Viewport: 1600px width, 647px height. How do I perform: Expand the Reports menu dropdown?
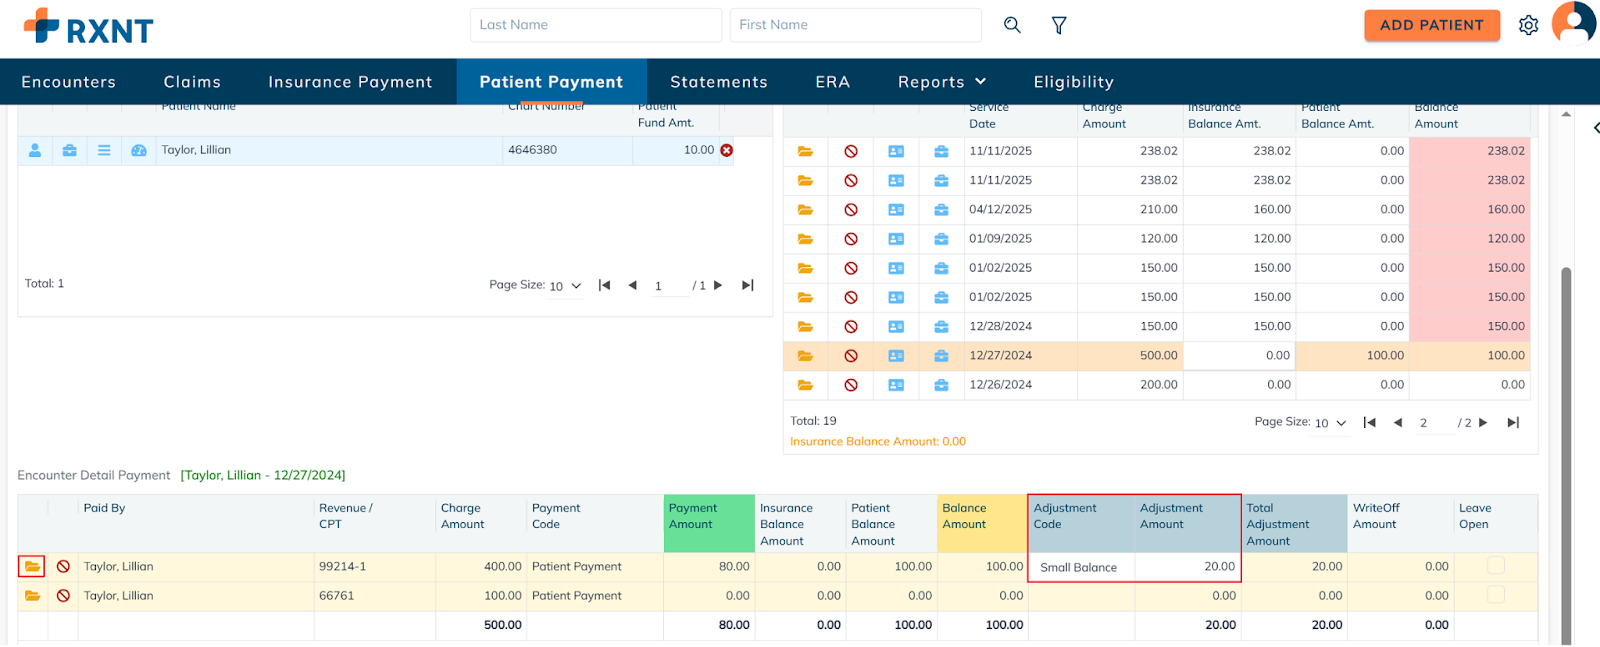click(942, 82)
